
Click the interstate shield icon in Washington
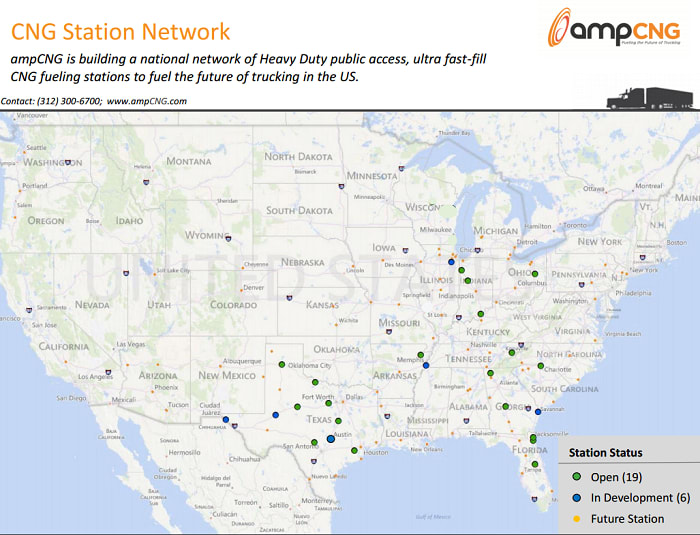click(68, 163)
